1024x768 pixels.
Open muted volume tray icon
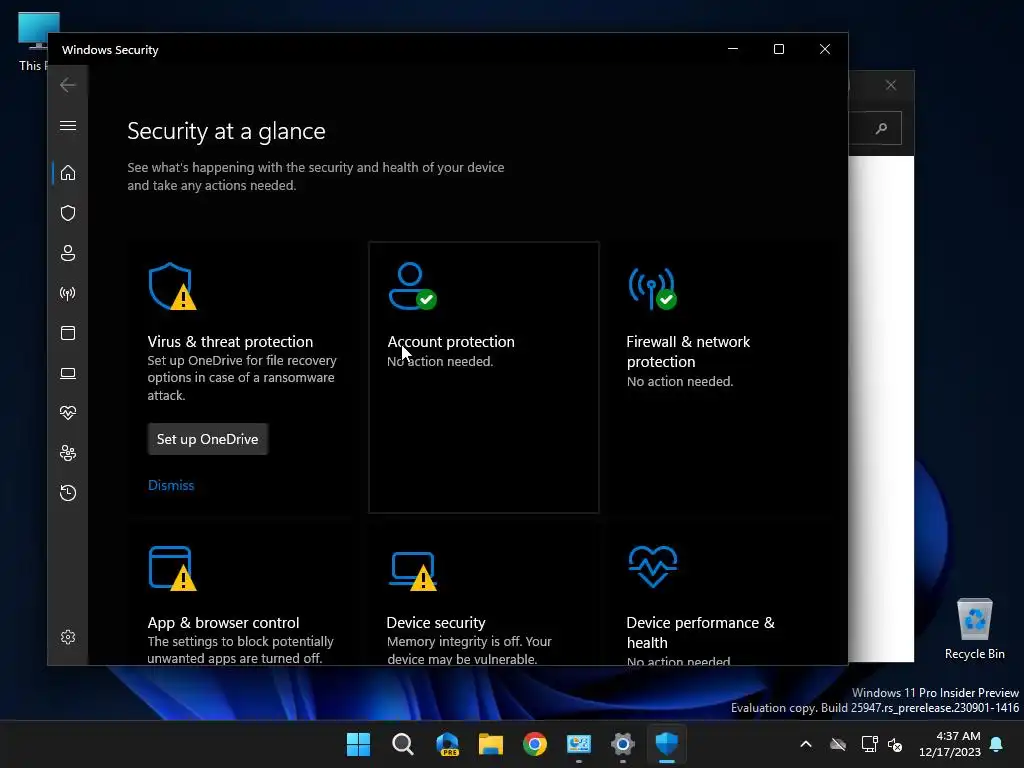(x=895, y=744)
